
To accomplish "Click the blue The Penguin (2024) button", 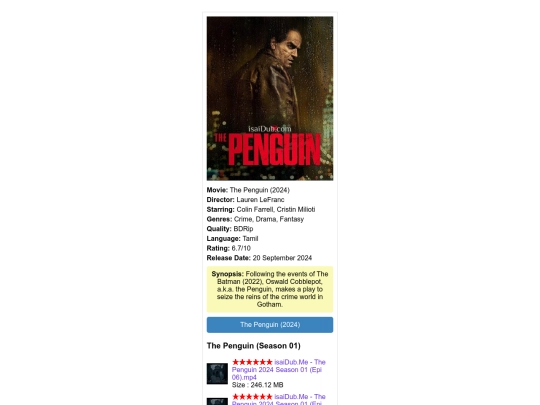I will pos(270,325).
